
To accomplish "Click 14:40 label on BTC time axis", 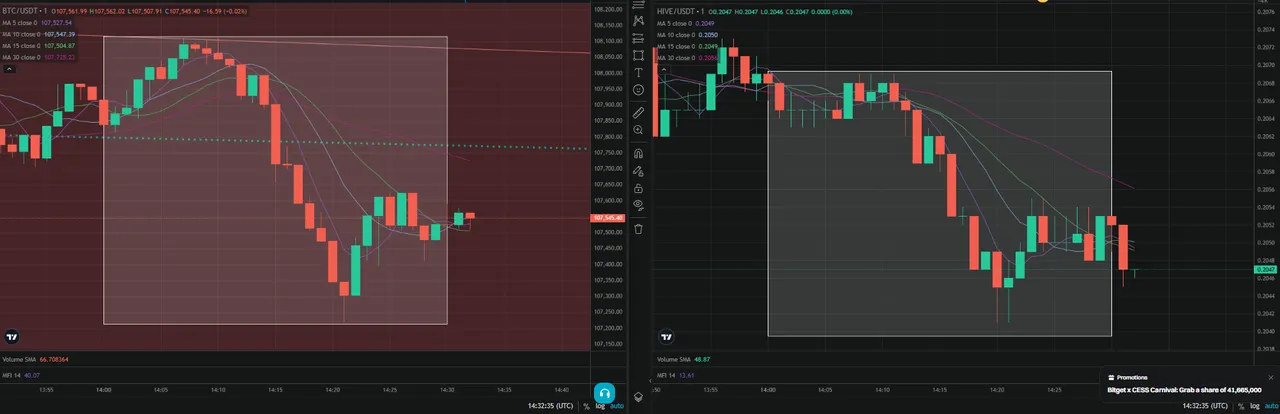I will click(x=562, y=390).
